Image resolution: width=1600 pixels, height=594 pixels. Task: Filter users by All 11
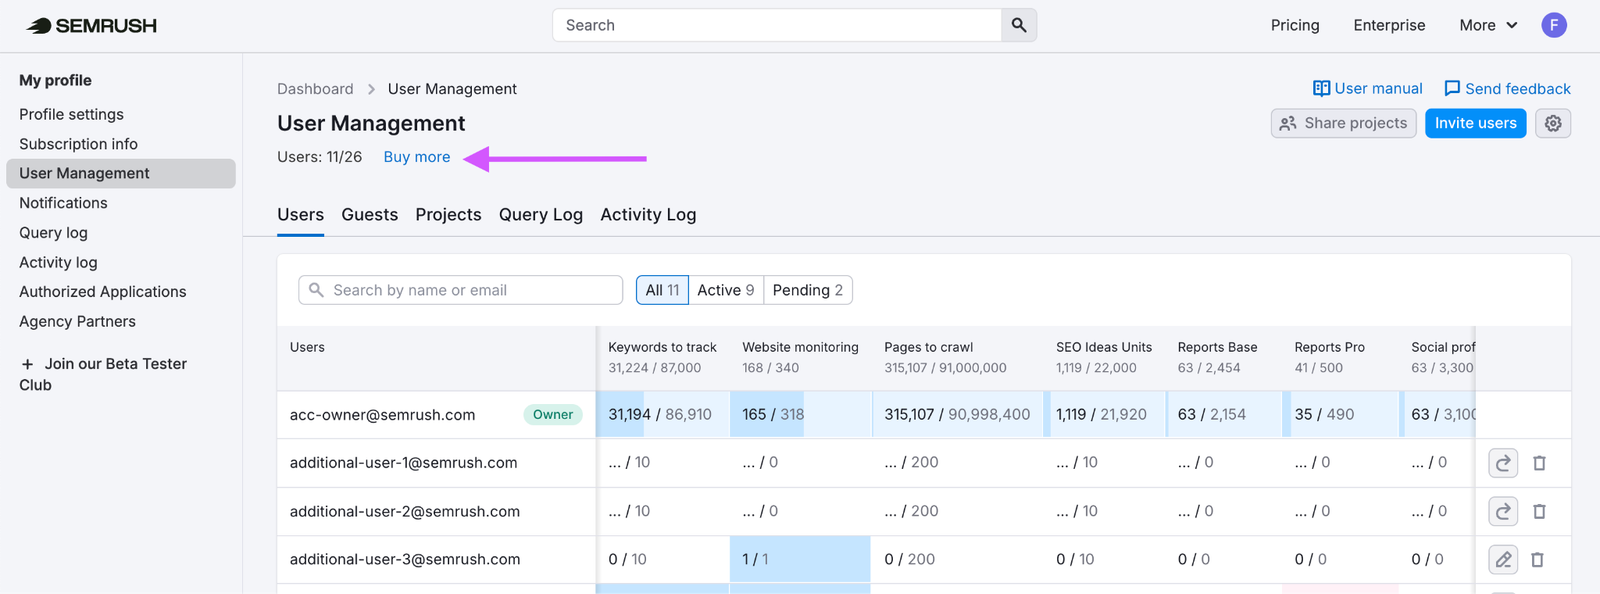click(x=662, y=290)
